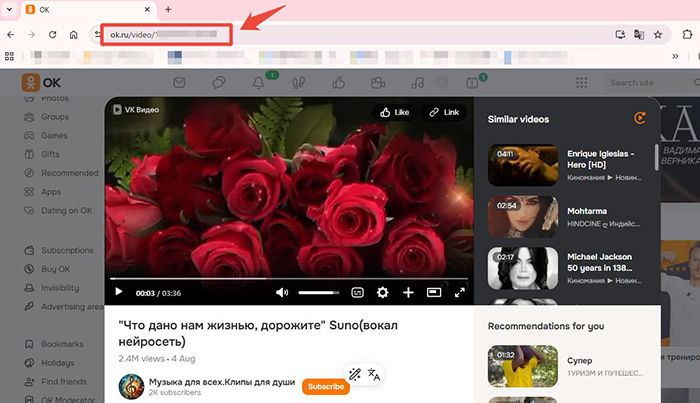Reload the page with refresh icon
Screen dimensions: 700x403
52,34
